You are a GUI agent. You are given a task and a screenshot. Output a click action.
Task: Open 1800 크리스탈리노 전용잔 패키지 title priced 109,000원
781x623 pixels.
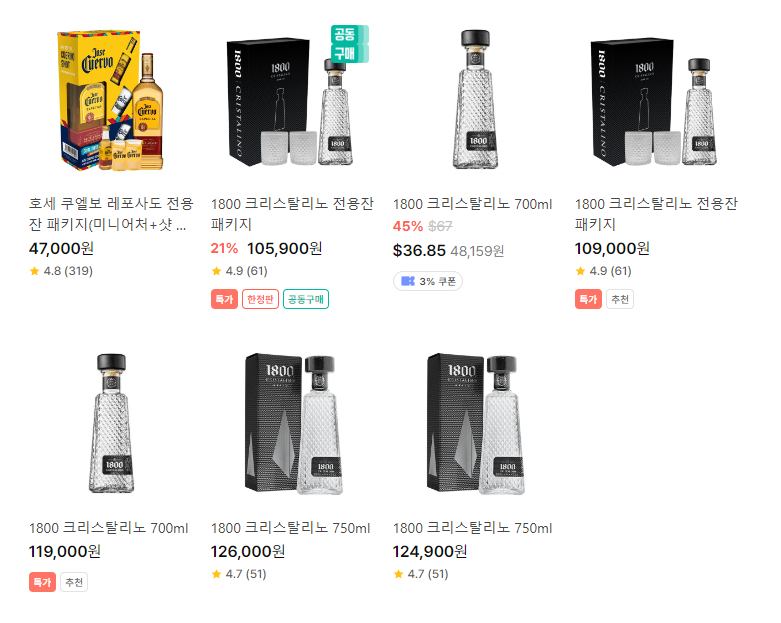pos(656,214)
